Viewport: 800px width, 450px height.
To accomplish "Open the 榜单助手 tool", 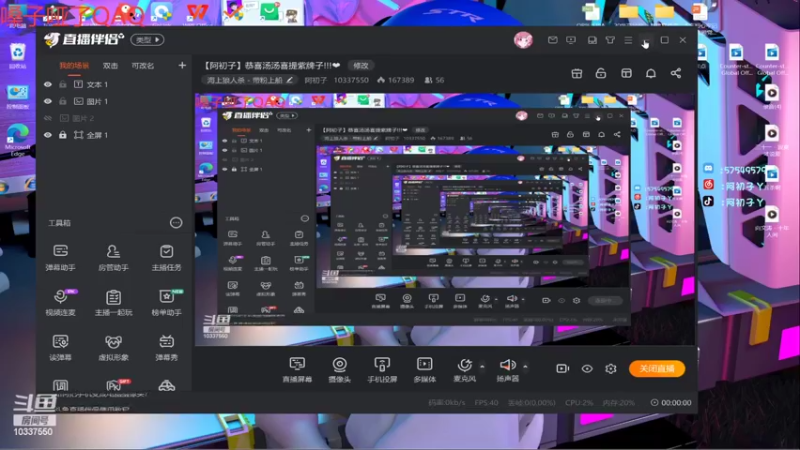I will tap(166, 302).
